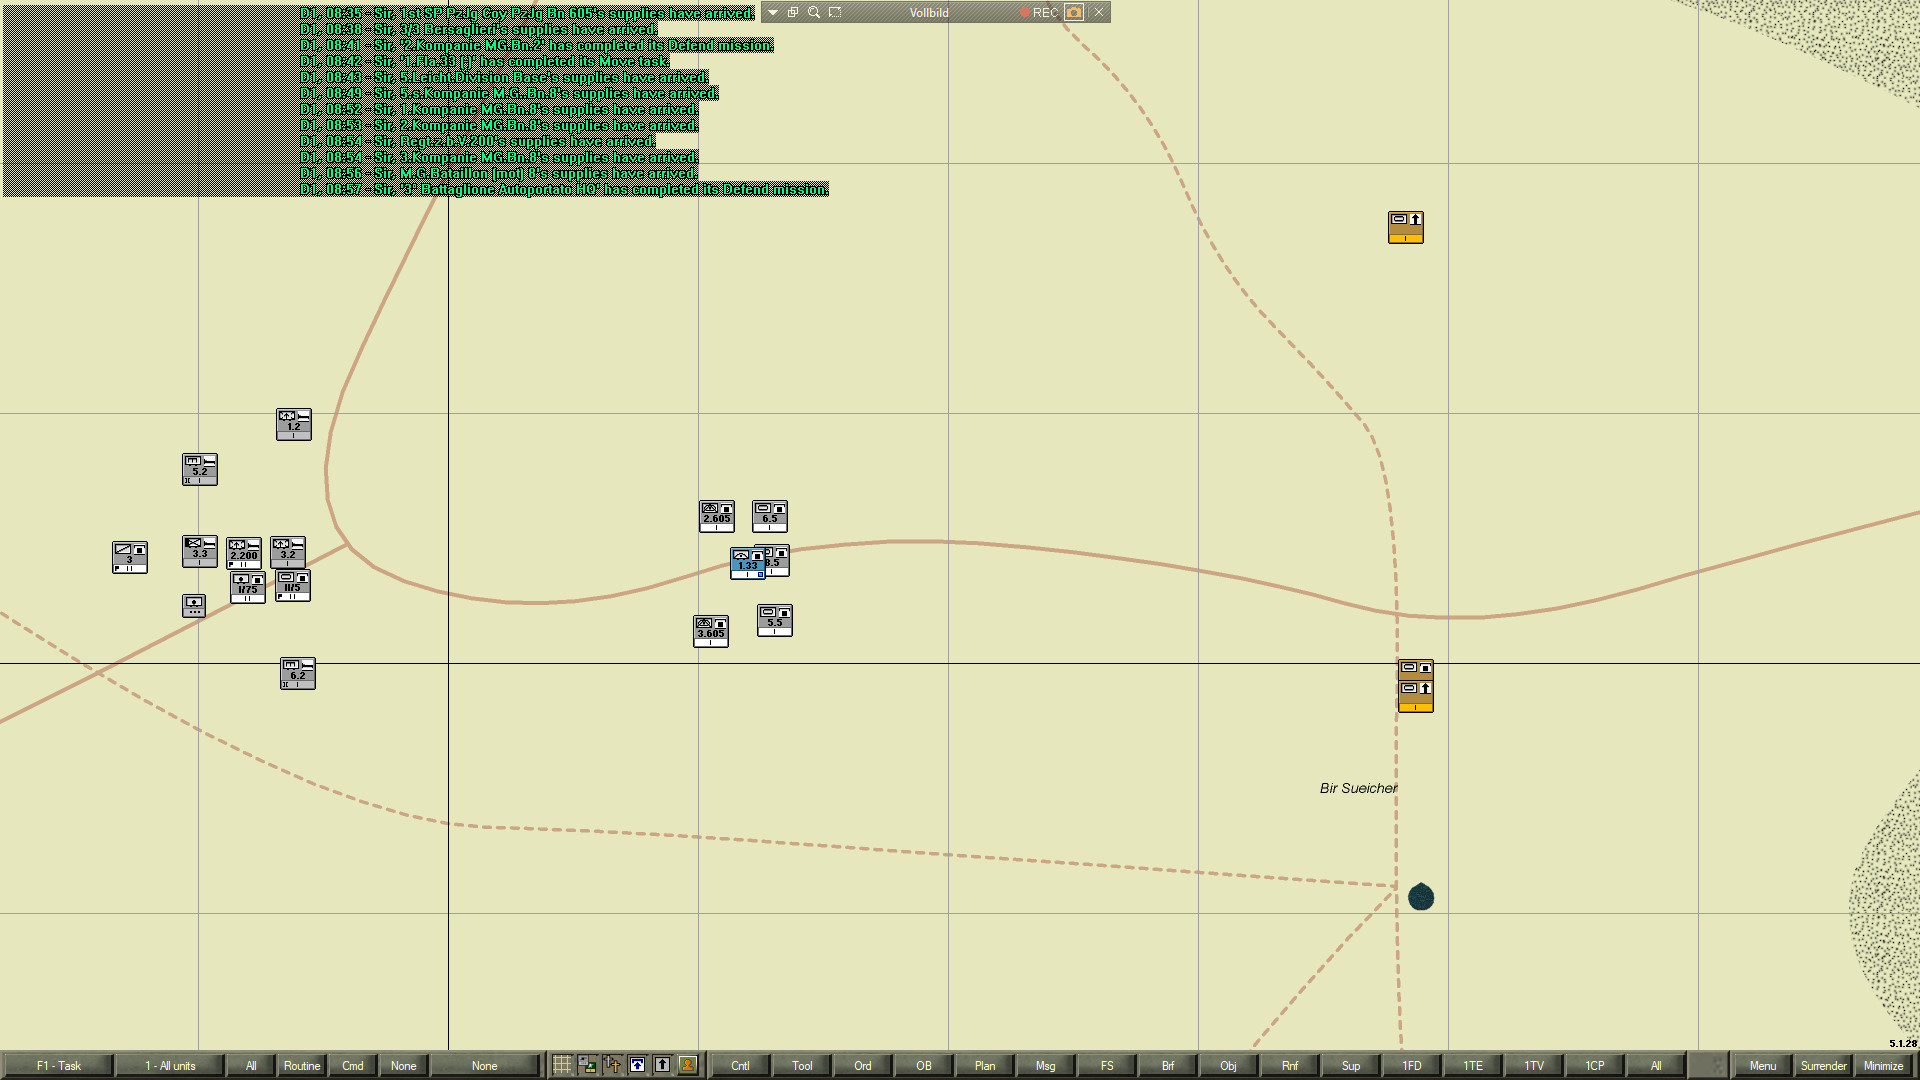Open the F1 - Task dropdown
1920x1080 pixels.
pyautogui.click(x=58, y=1065)
